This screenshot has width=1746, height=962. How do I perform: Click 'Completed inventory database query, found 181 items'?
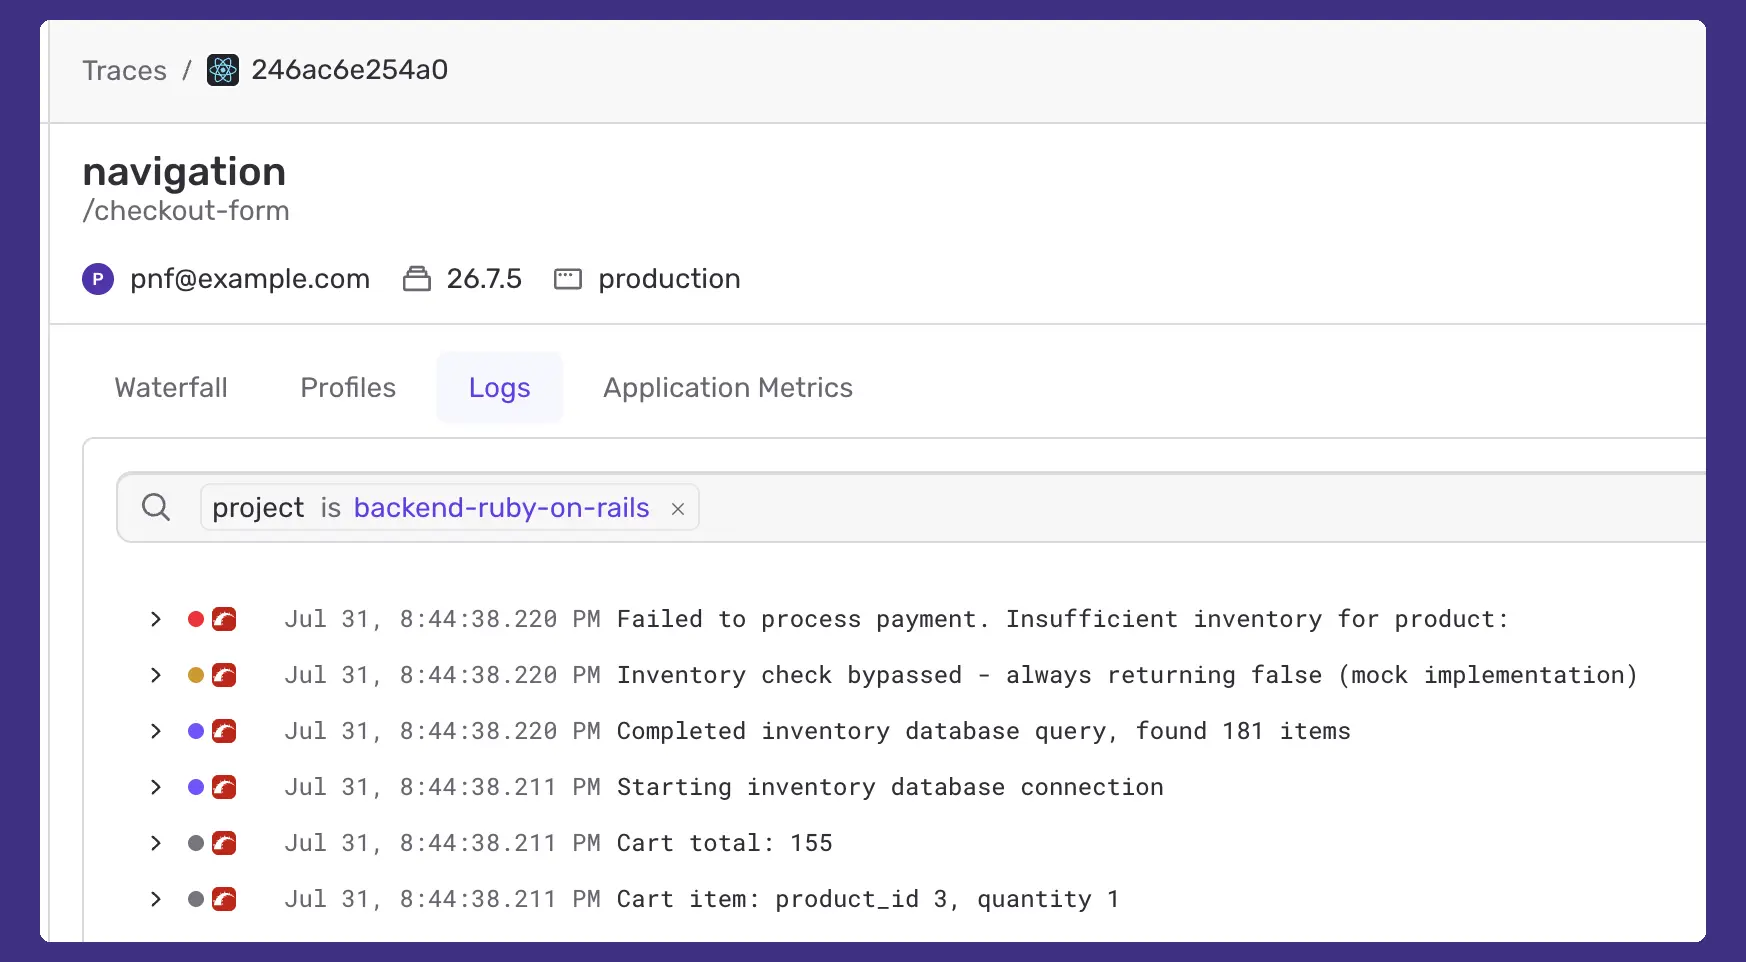click(983, 731)
